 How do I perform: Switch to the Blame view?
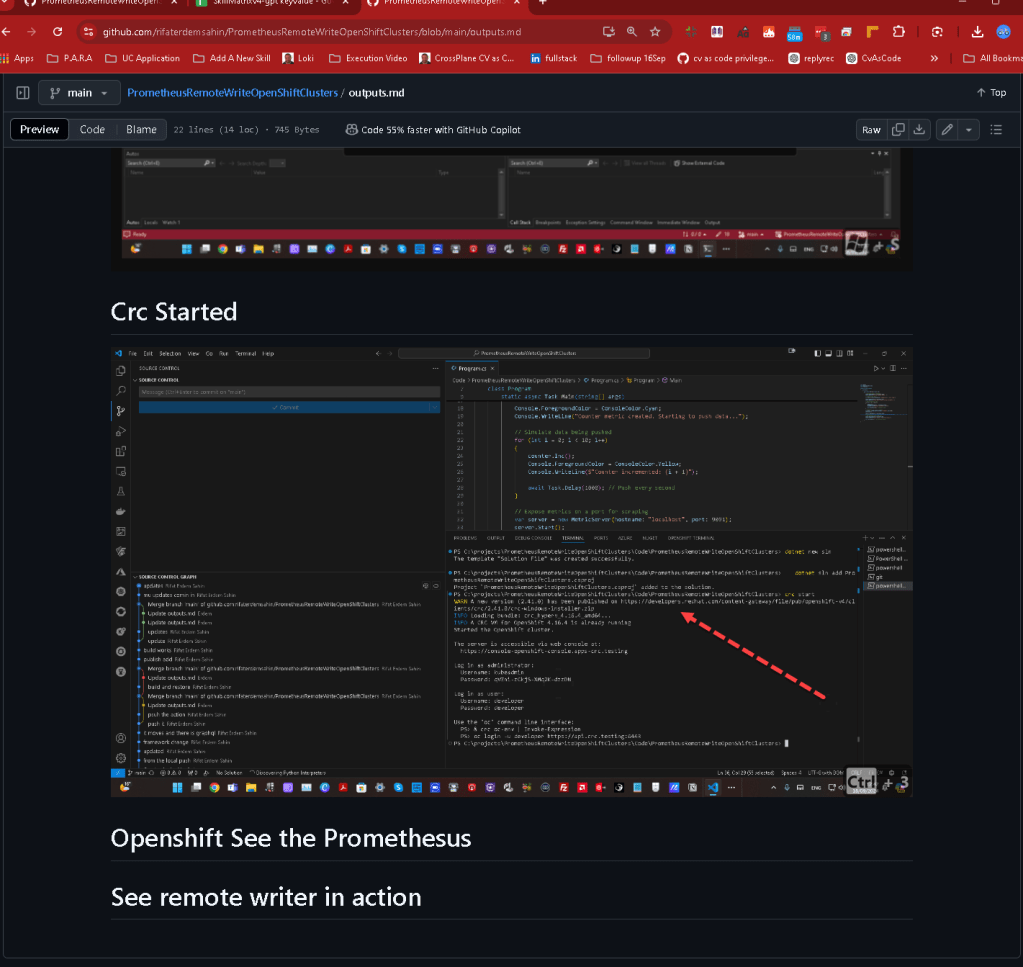(141, 129)
